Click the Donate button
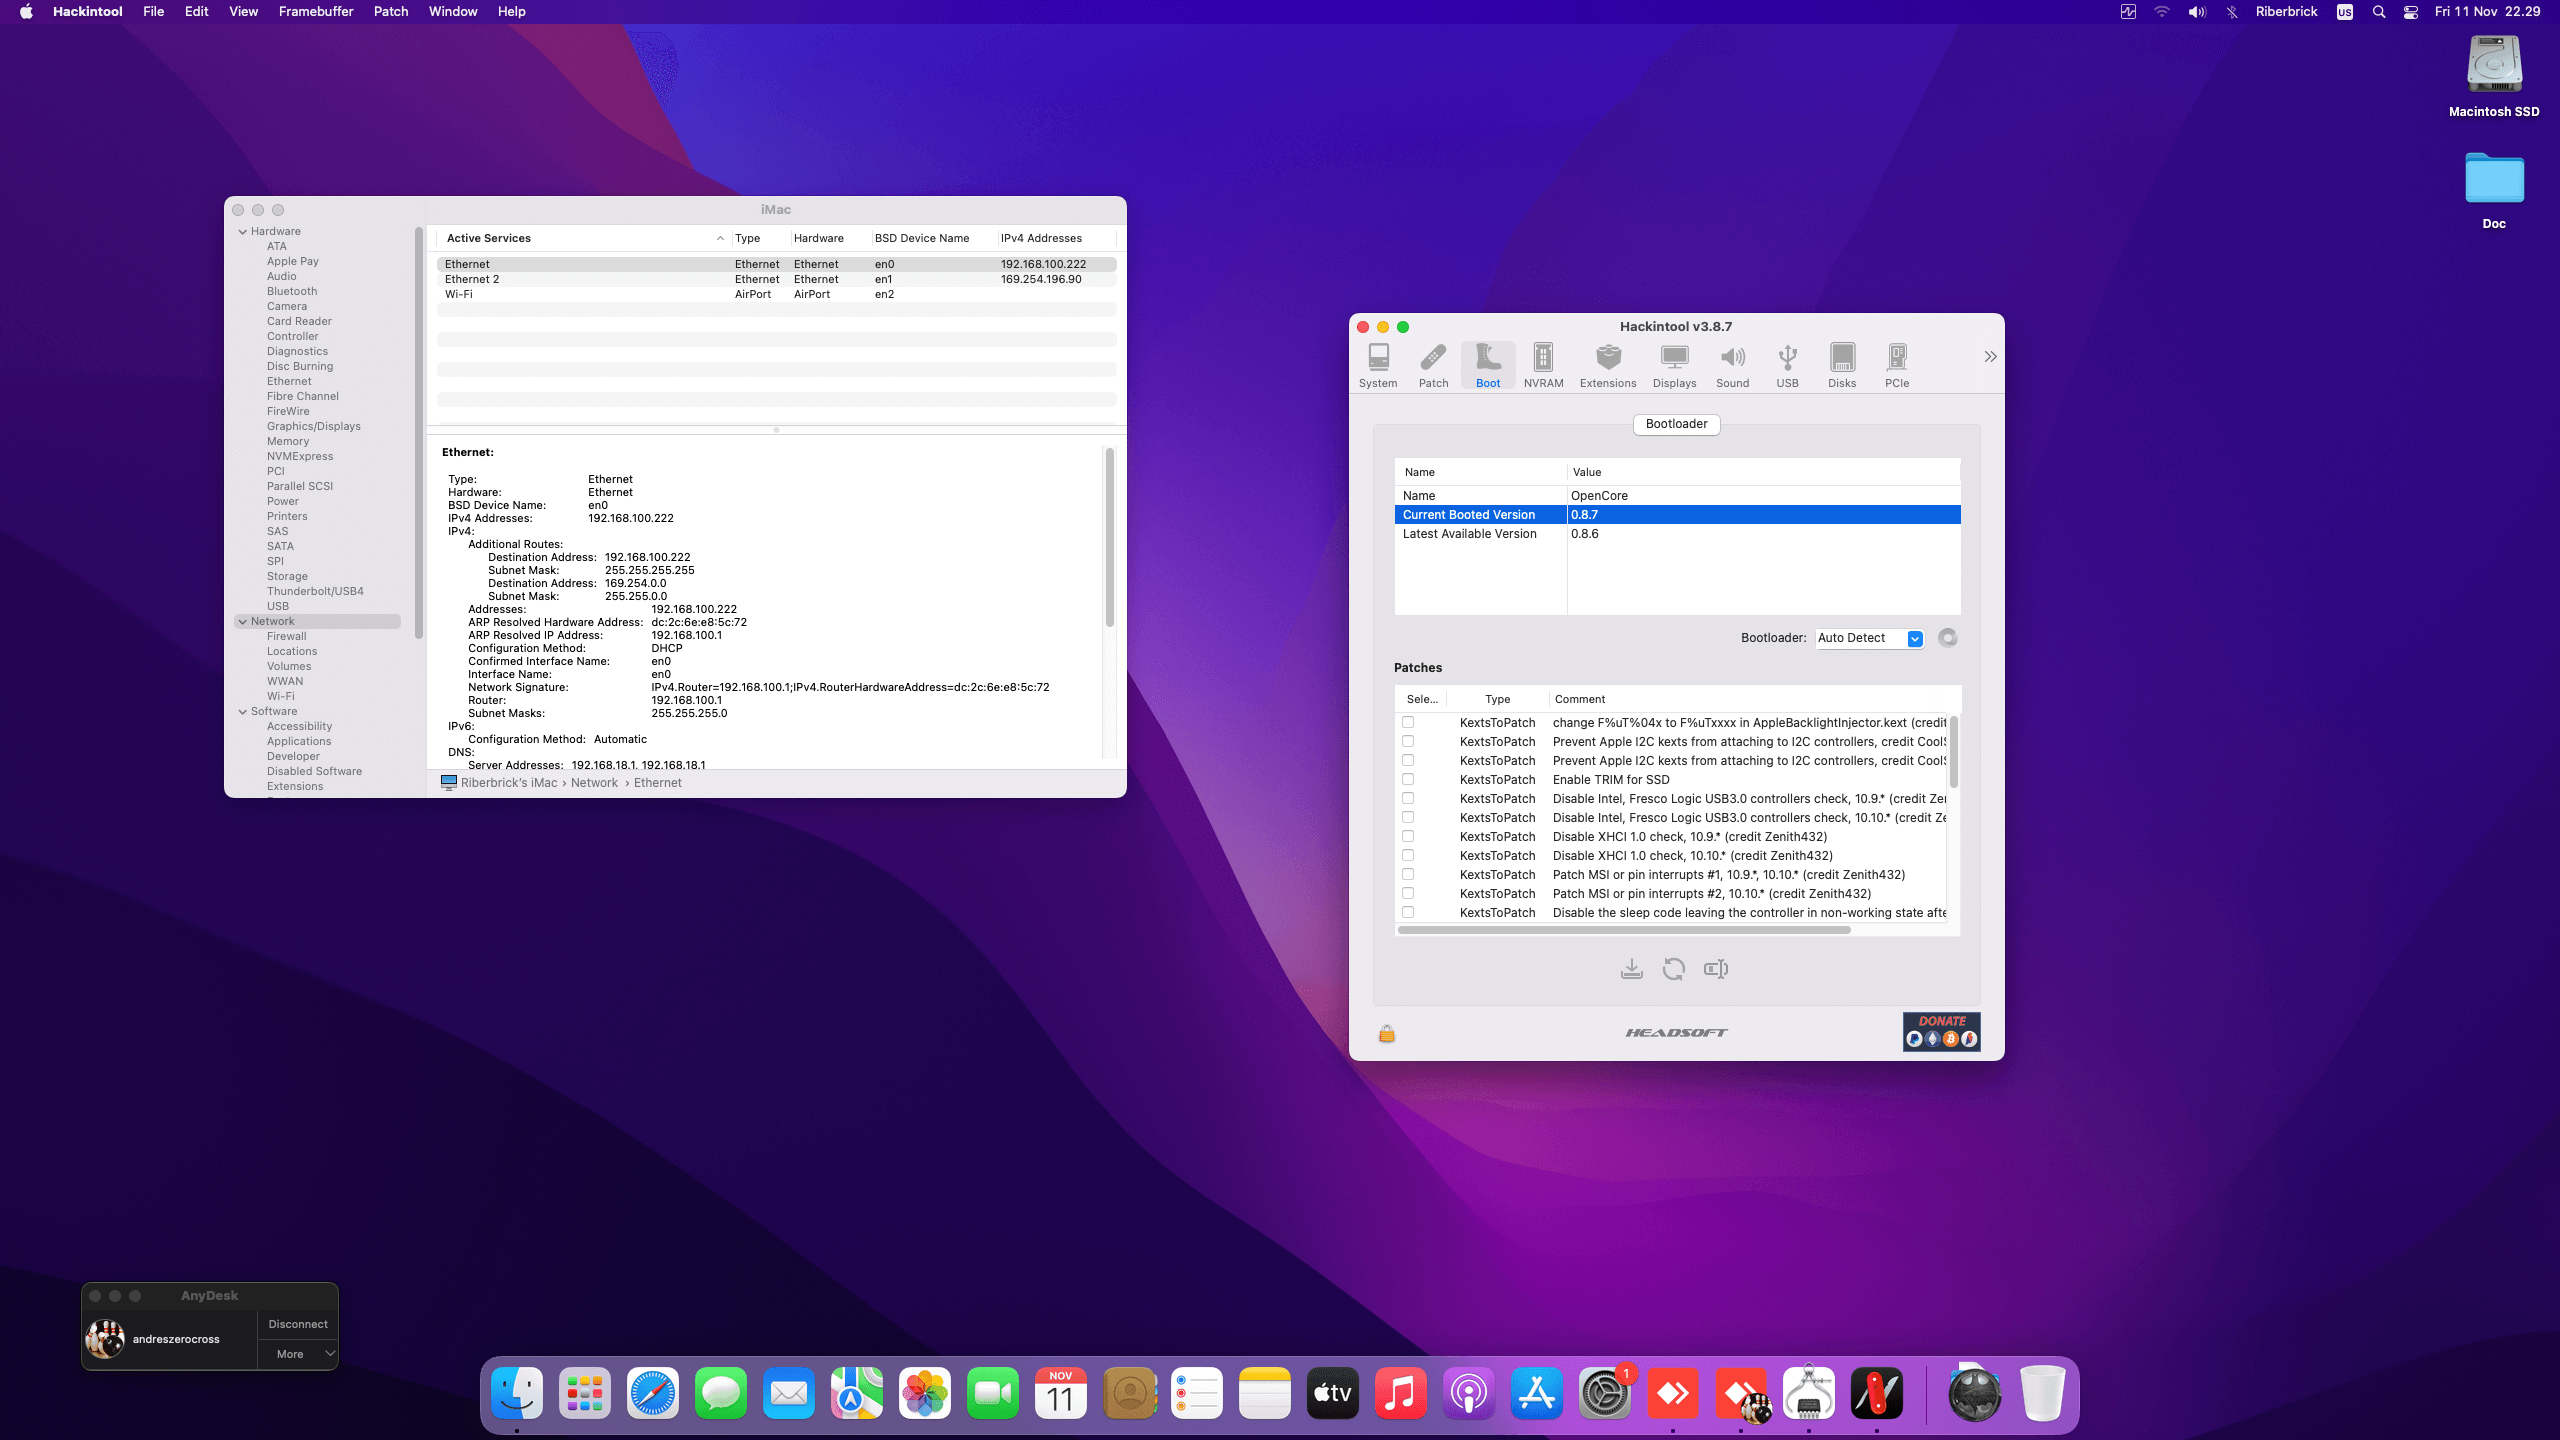 pos(1941,1031)
